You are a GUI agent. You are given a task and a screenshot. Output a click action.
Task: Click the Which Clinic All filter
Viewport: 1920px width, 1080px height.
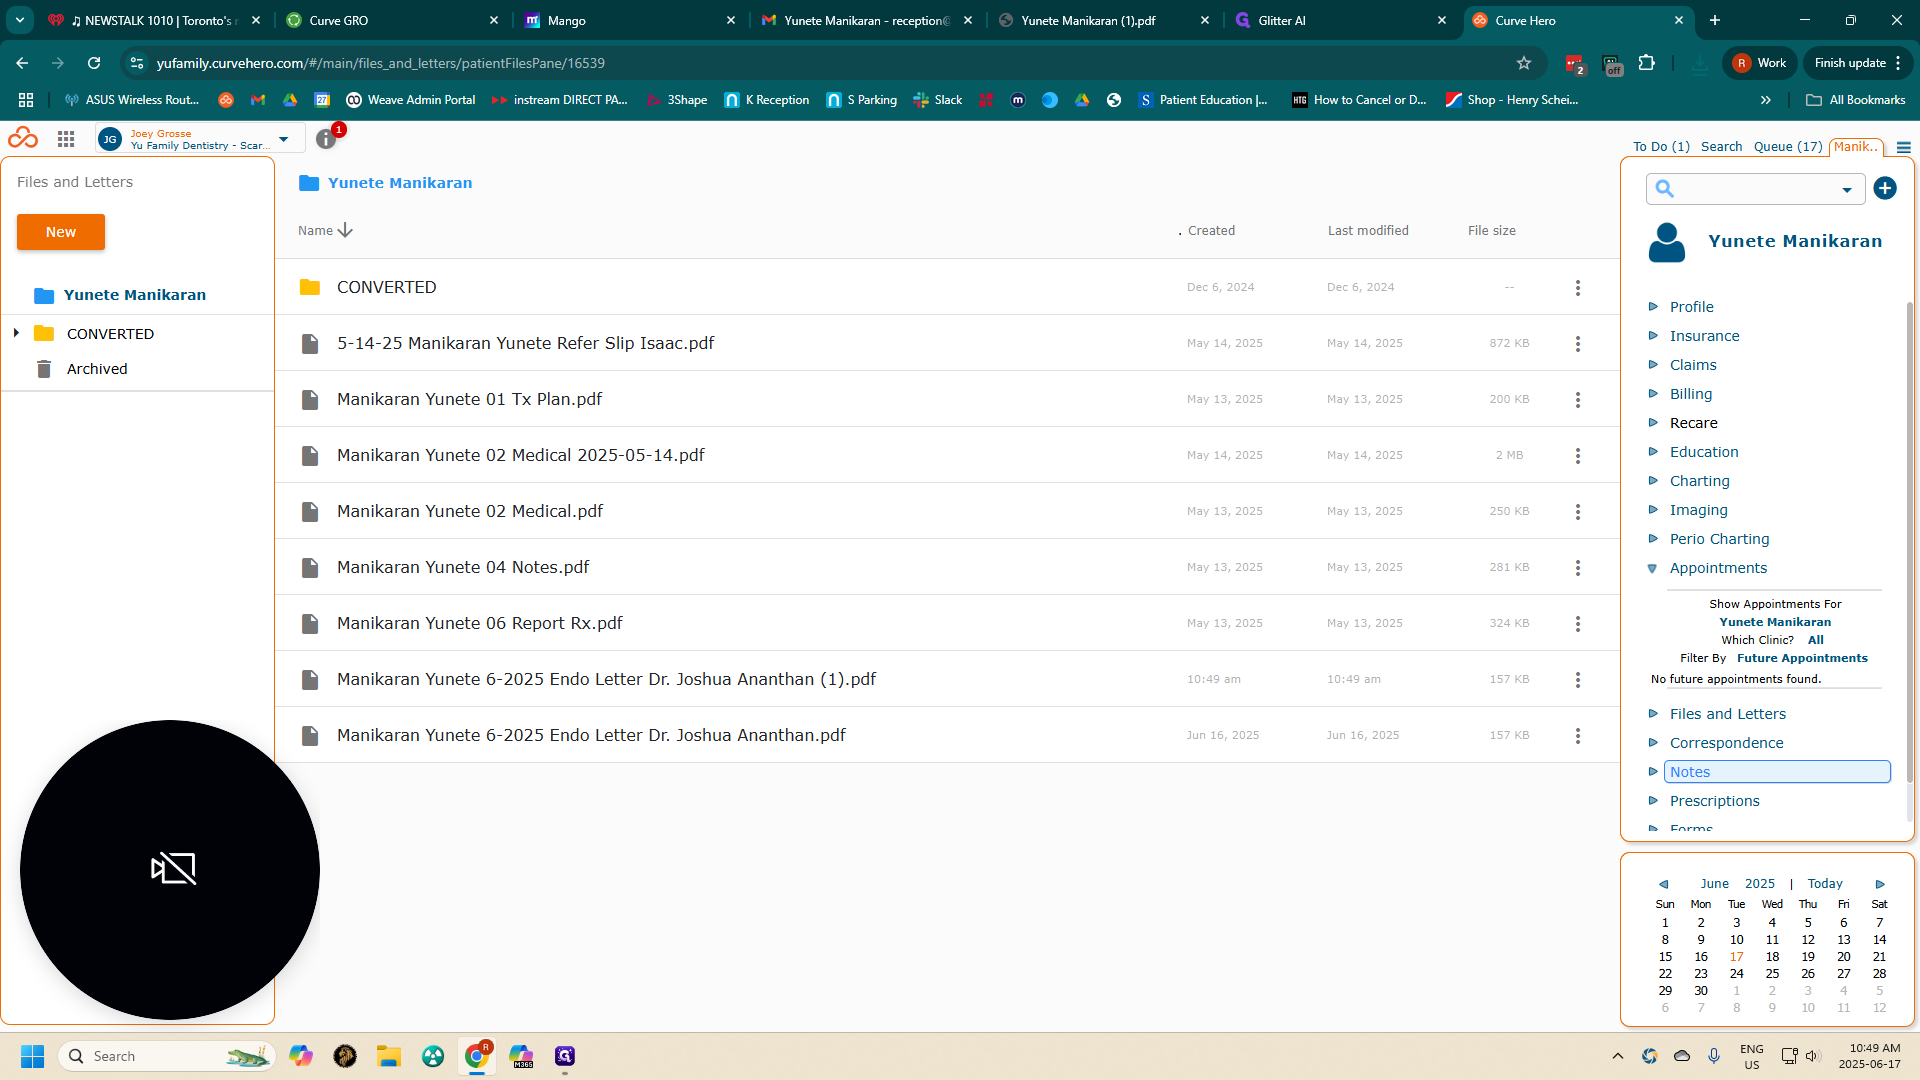click(x=1815, y=640)
